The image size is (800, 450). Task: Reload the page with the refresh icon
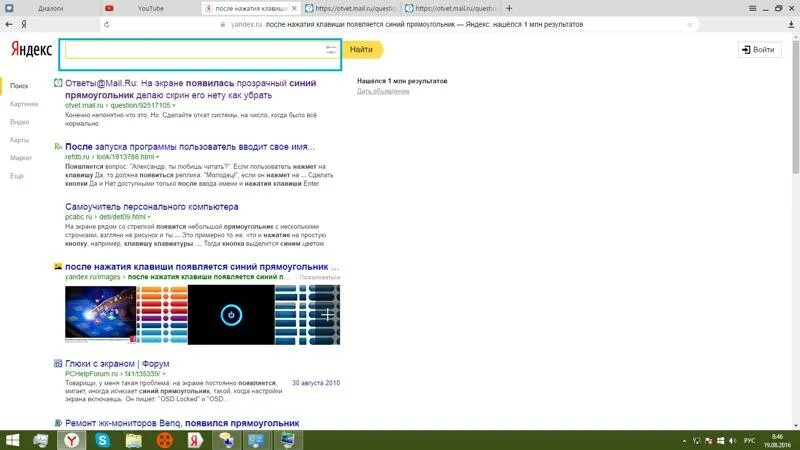(107, 24)
